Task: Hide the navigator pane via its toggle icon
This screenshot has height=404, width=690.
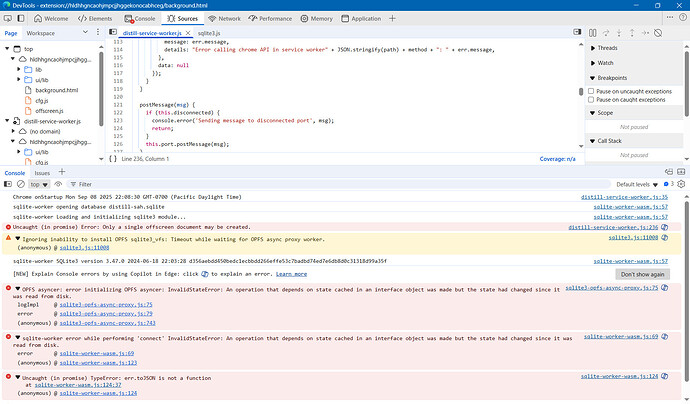Action: pyautogui.click(x=113, y=32)
